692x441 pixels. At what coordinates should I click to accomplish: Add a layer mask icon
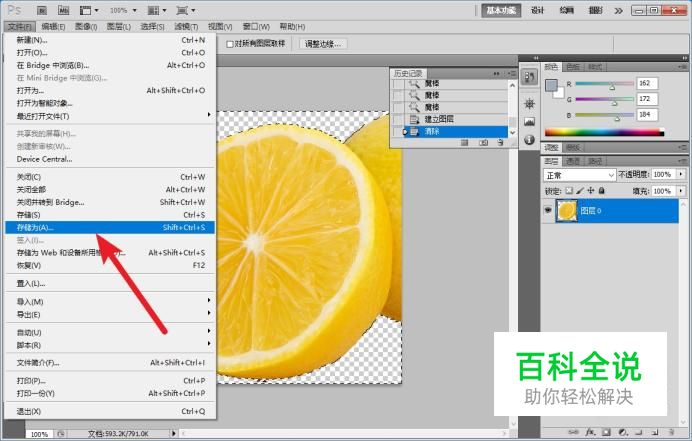pyautogui.click(x=606, y=432)
